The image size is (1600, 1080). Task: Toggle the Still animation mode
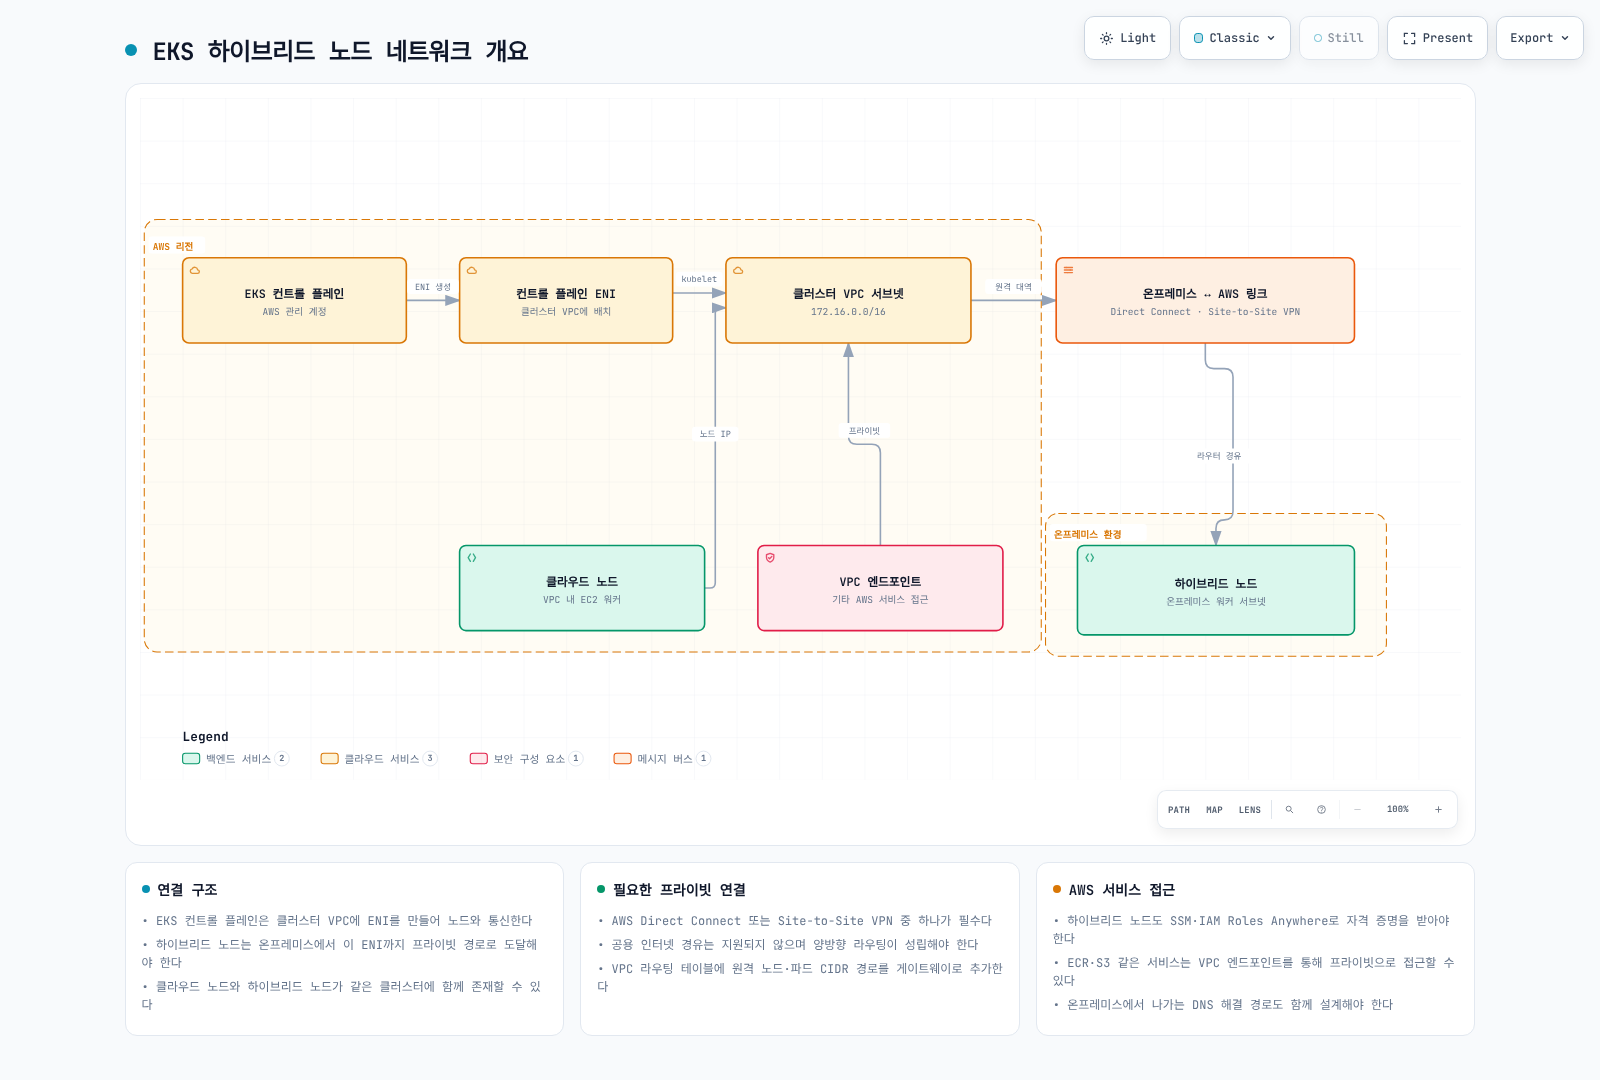point(1338,38)
